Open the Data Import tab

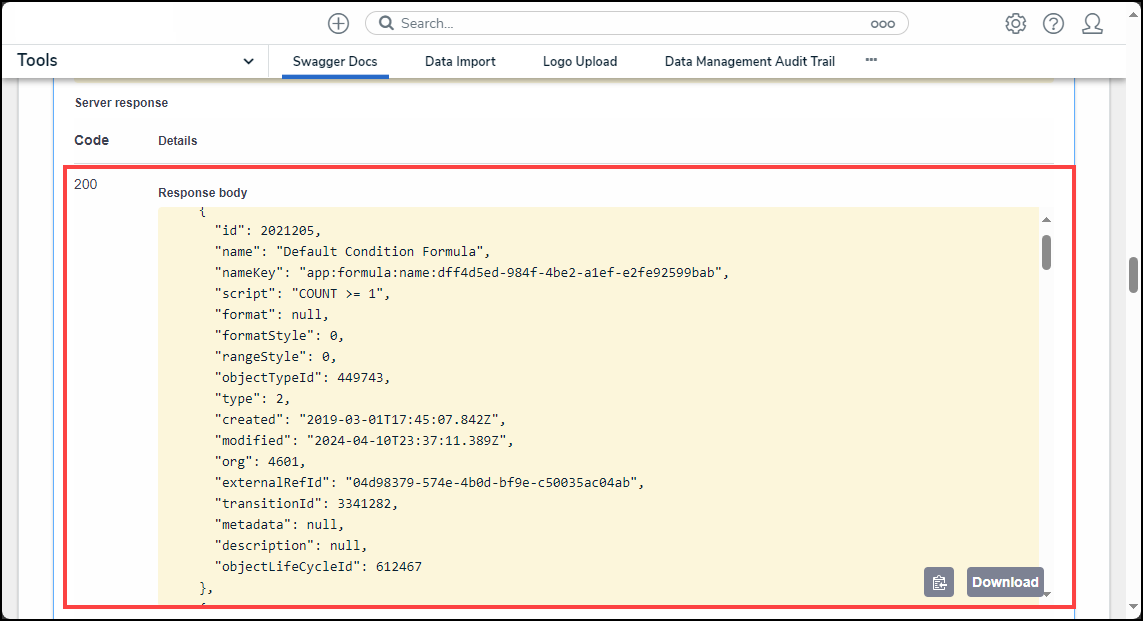coord(460,62)
